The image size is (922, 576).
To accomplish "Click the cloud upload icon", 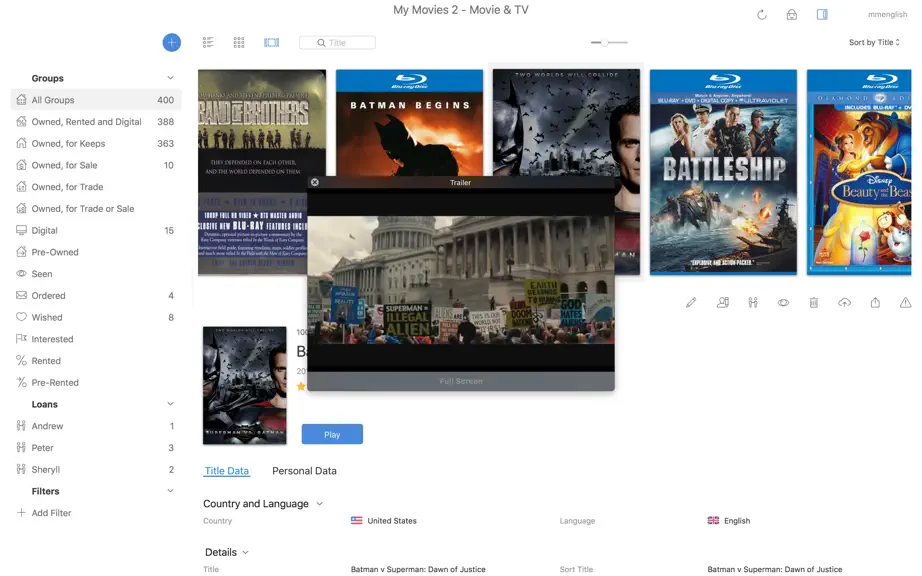I will pos(844,303).
